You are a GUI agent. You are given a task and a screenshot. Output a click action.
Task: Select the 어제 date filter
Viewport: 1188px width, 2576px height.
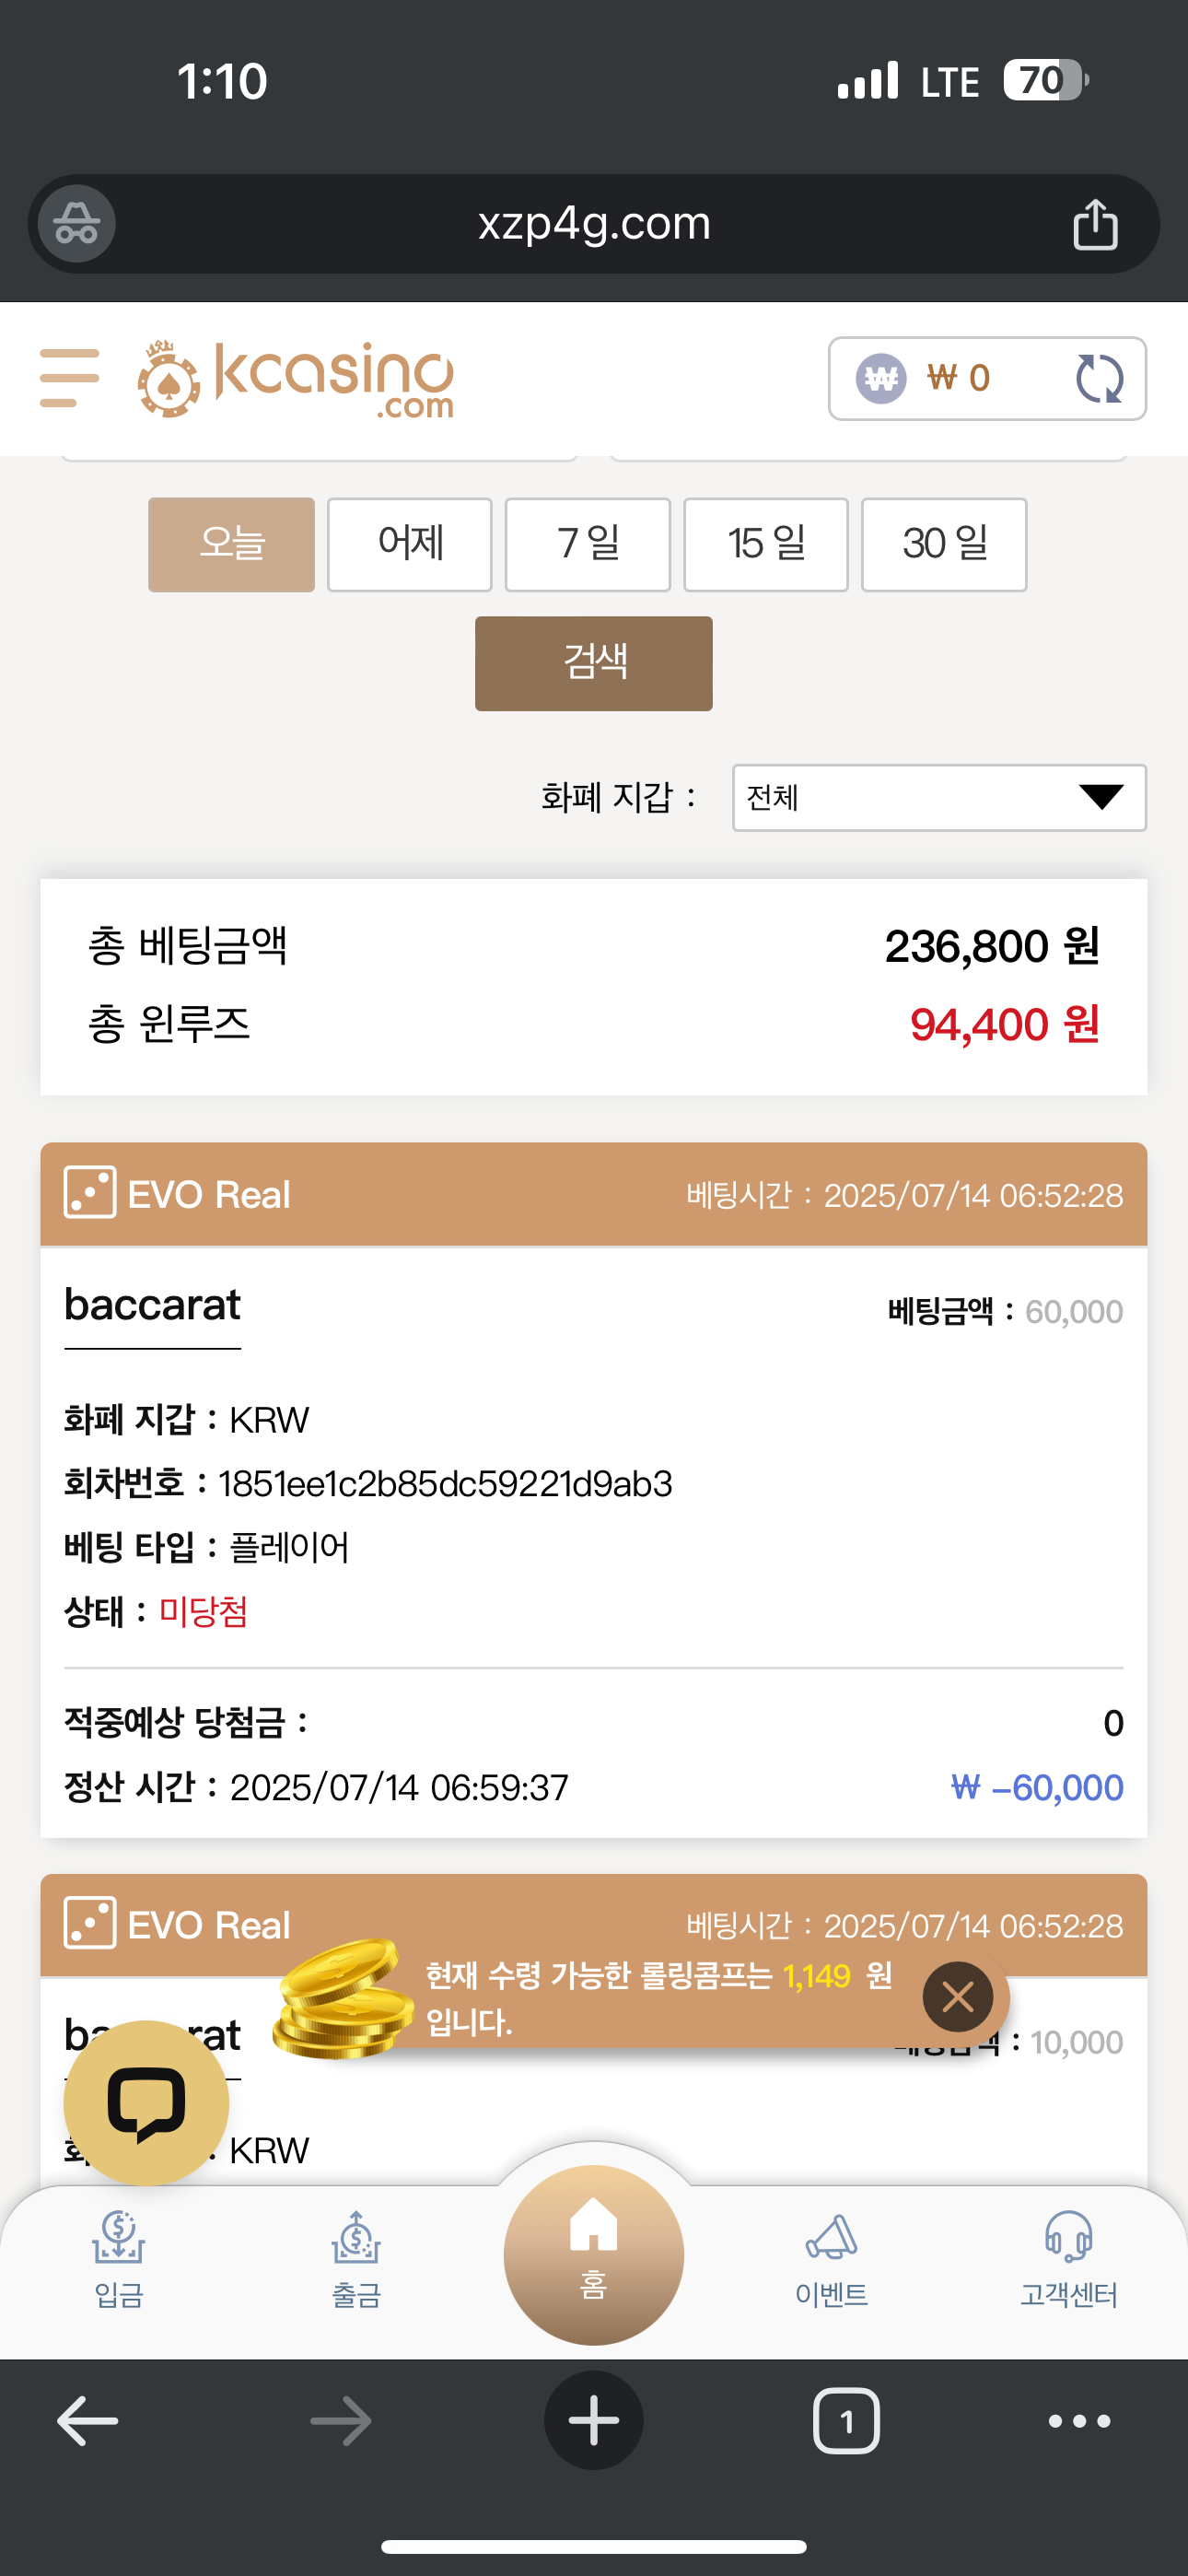pos(410,544)
